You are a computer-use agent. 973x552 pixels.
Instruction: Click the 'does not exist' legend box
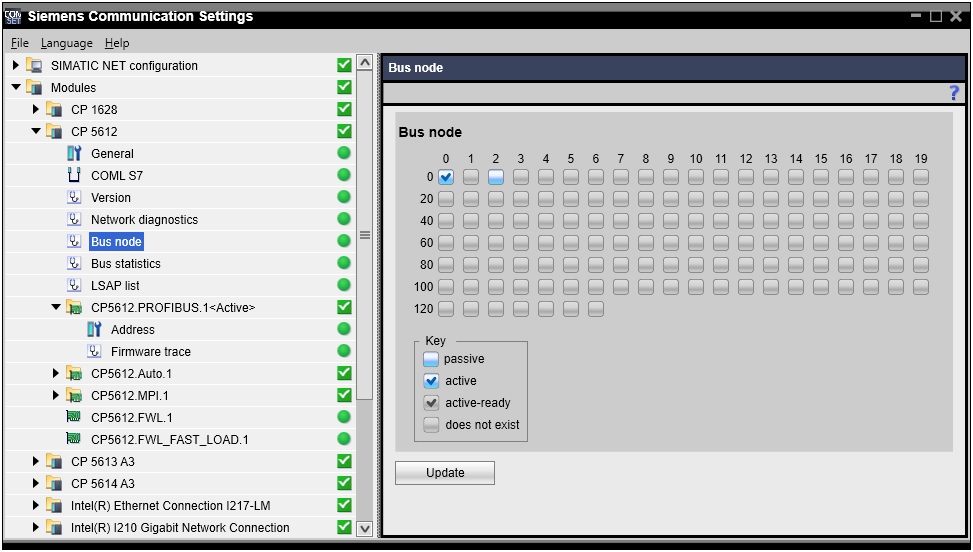[x=431, y=425]
